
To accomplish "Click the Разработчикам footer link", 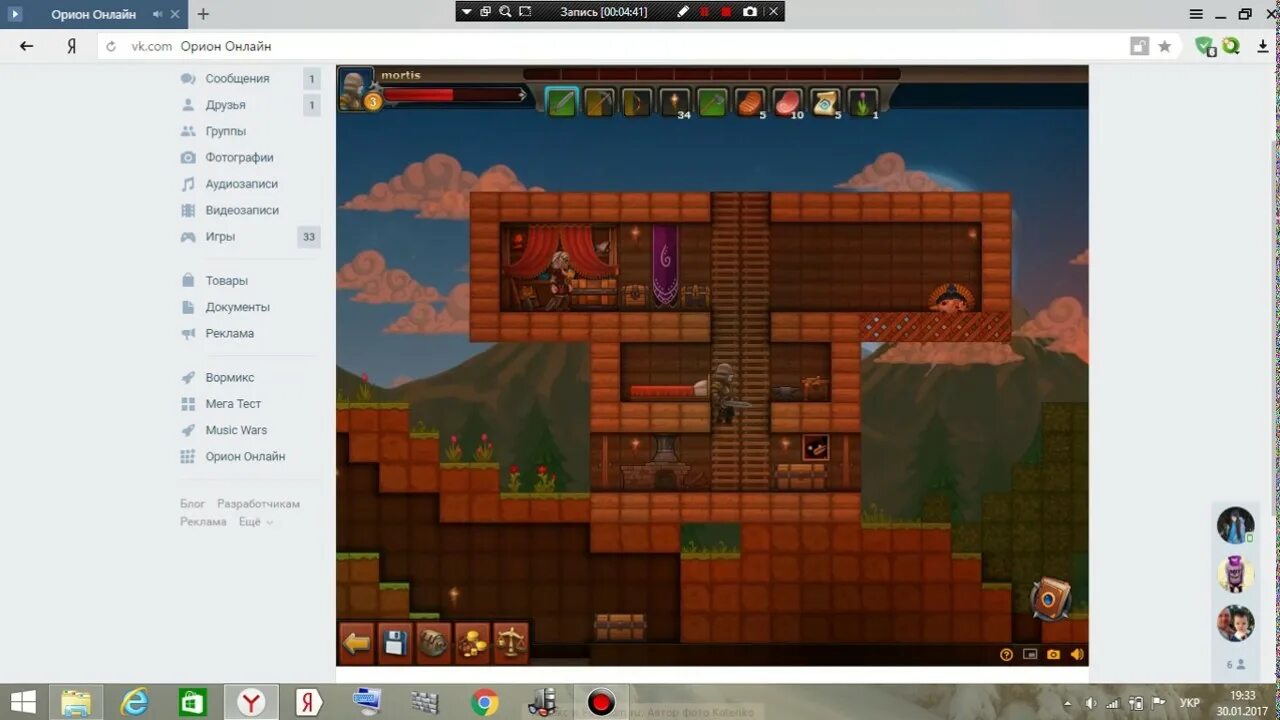I will pyautogui.click(x=258, y=504).
